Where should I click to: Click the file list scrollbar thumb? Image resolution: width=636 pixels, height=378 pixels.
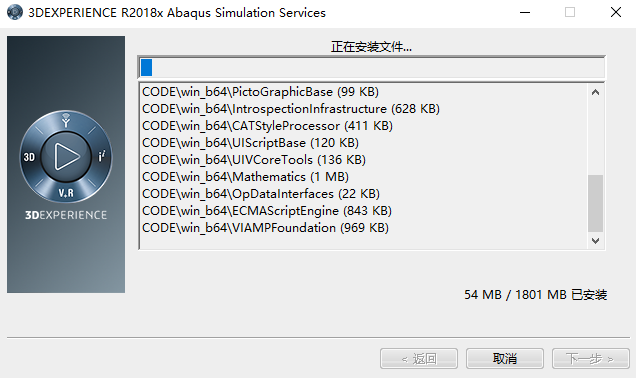point(595,203)
